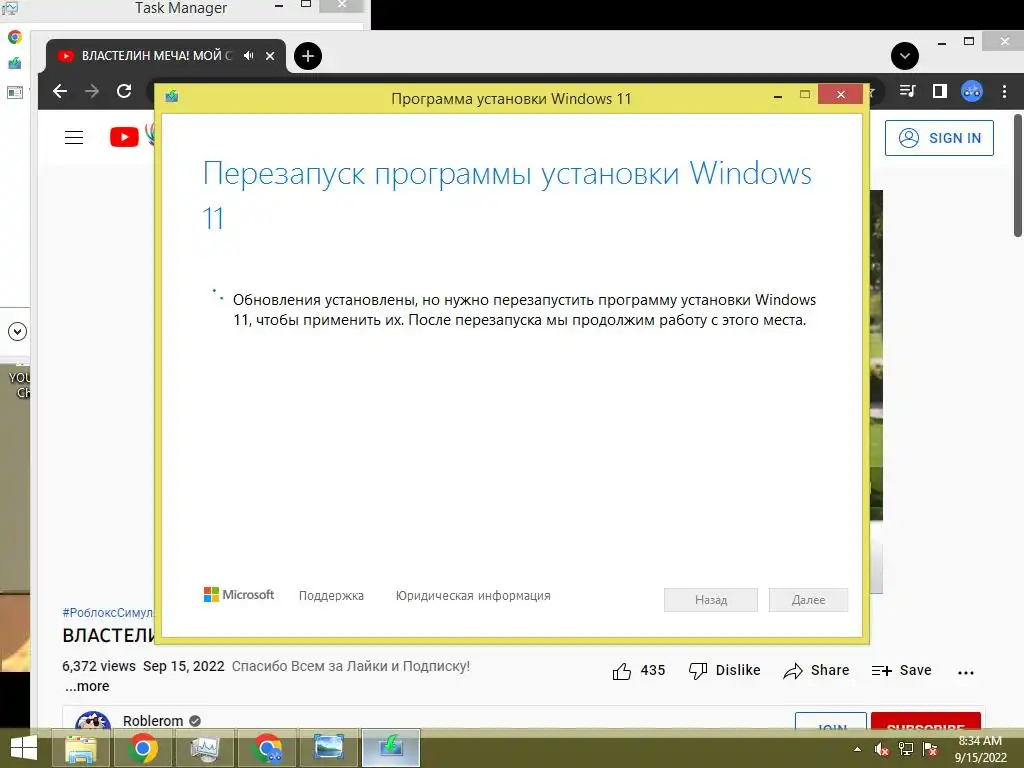The width and height of the screenshot is (1024, 768).
Task: Minimize the Chrome window
Action: (942, 43)
